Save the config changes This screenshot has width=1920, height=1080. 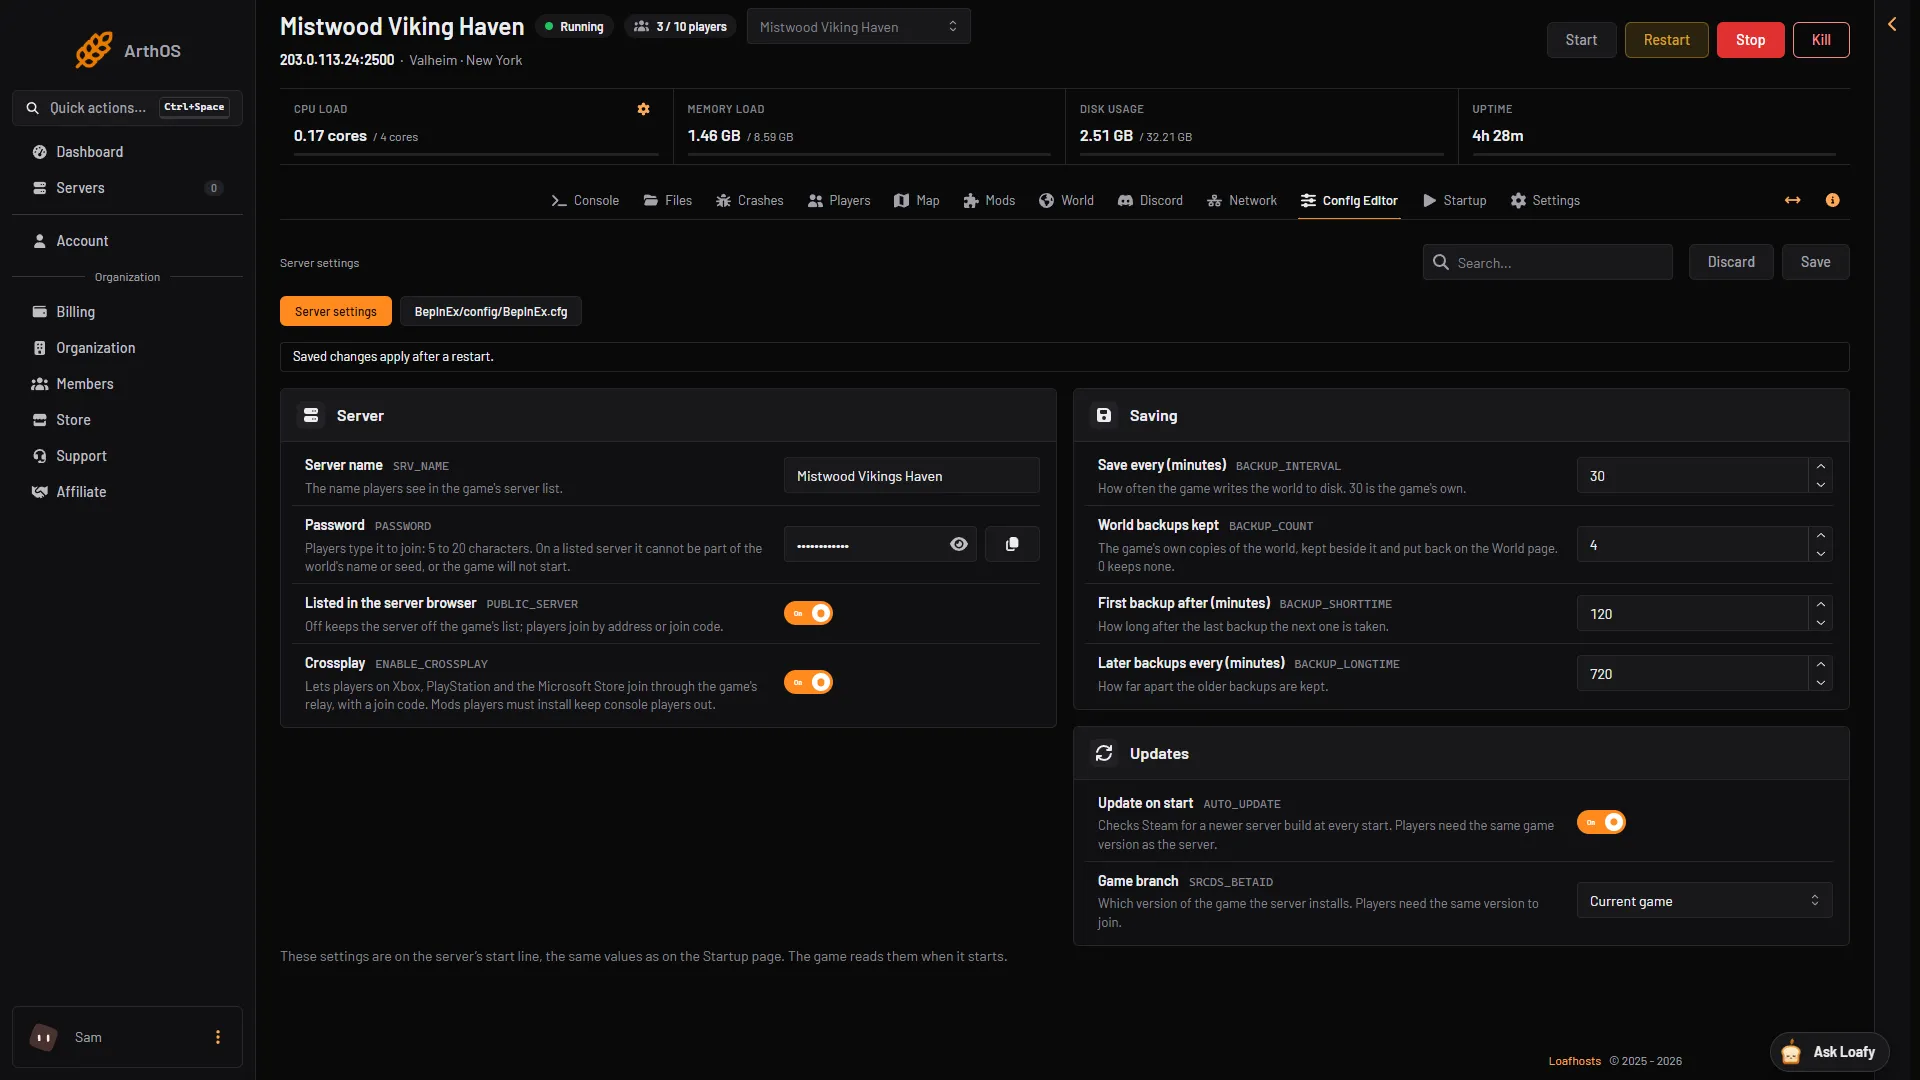(x=1816, y=262)
